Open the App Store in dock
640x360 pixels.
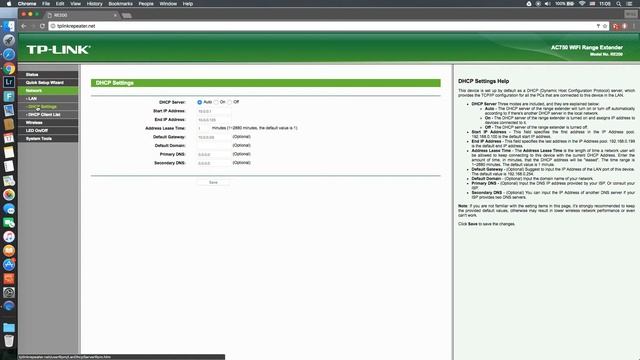pyautogui.click(x=9, y=264)
